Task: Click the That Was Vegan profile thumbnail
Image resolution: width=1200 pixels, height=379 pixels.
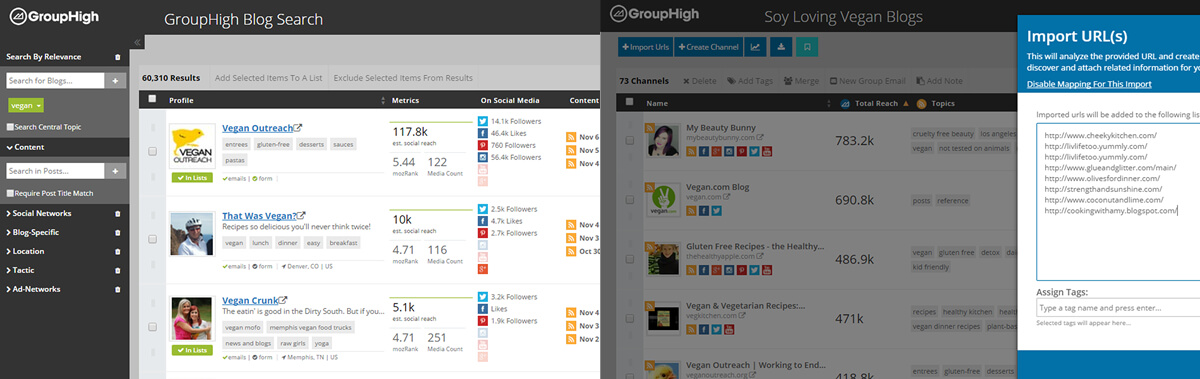Action: 190,235
